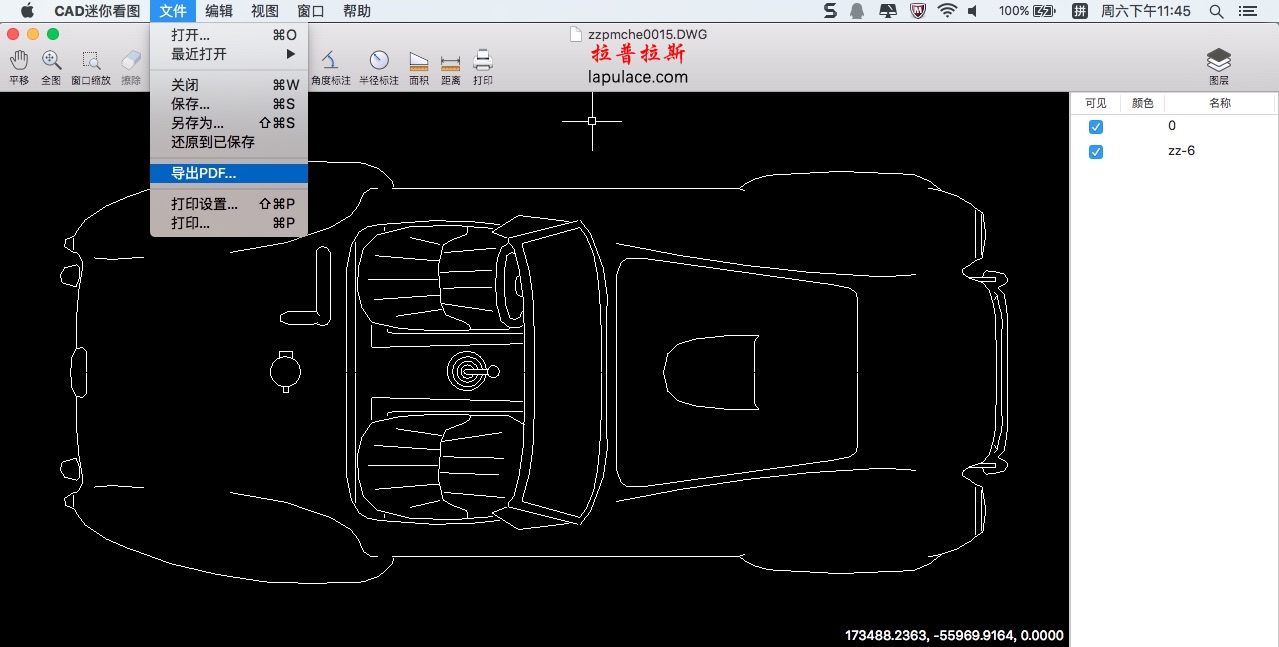
Task: Activate the 窗口缩放 window zoom tool
Action: (x=91, y=62)
